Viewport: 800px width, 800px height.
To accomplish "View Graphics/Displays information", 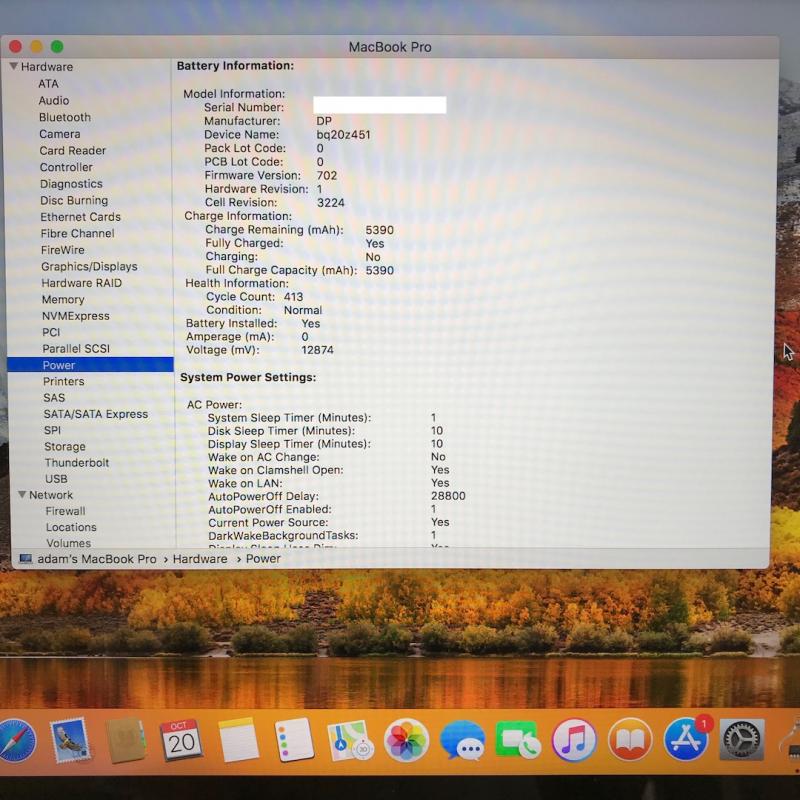I will click(x=89, y=266).
